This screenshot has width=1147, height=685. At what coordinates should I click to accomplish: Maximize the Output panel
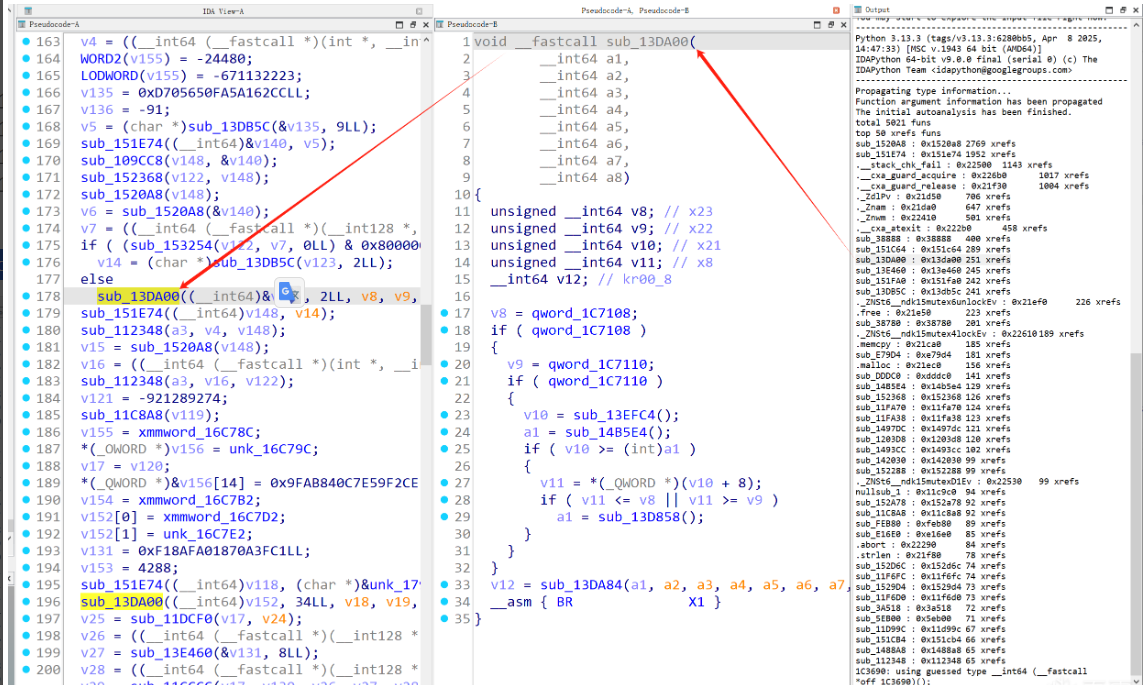point(1110,10)
